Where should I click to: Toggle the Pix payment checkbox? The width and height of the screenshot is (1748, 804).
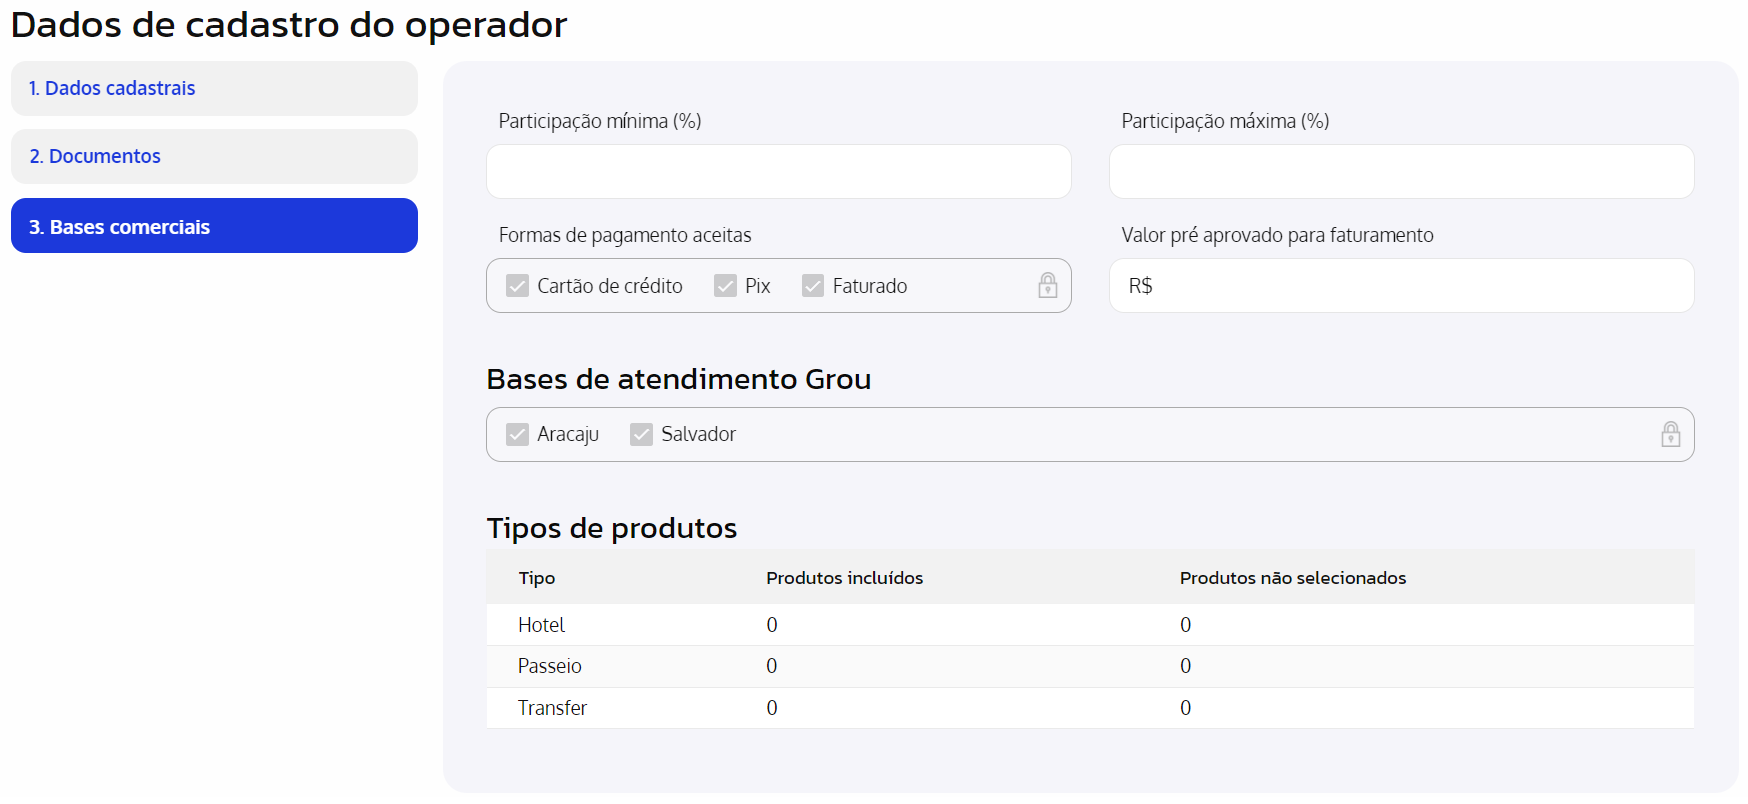coord(725,286)
